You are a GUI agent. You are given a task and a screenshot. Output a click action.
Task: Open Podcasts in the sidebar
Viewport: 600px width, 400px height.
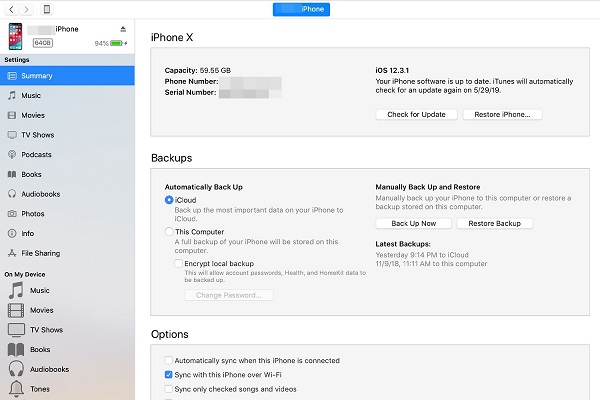(67, 155)
